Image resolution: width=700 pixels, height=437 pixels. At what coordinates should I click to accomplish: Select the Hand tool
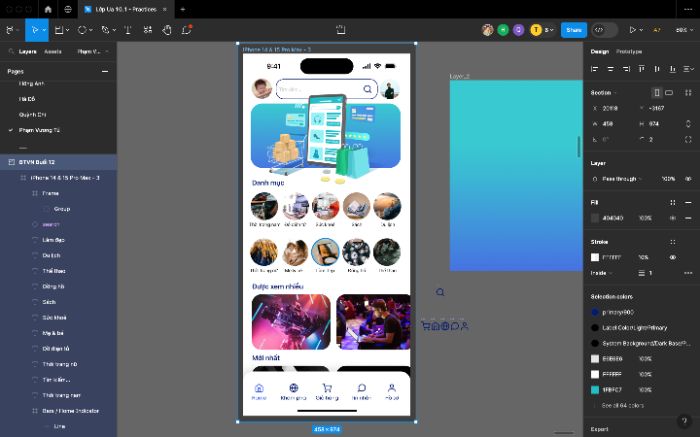167,30
